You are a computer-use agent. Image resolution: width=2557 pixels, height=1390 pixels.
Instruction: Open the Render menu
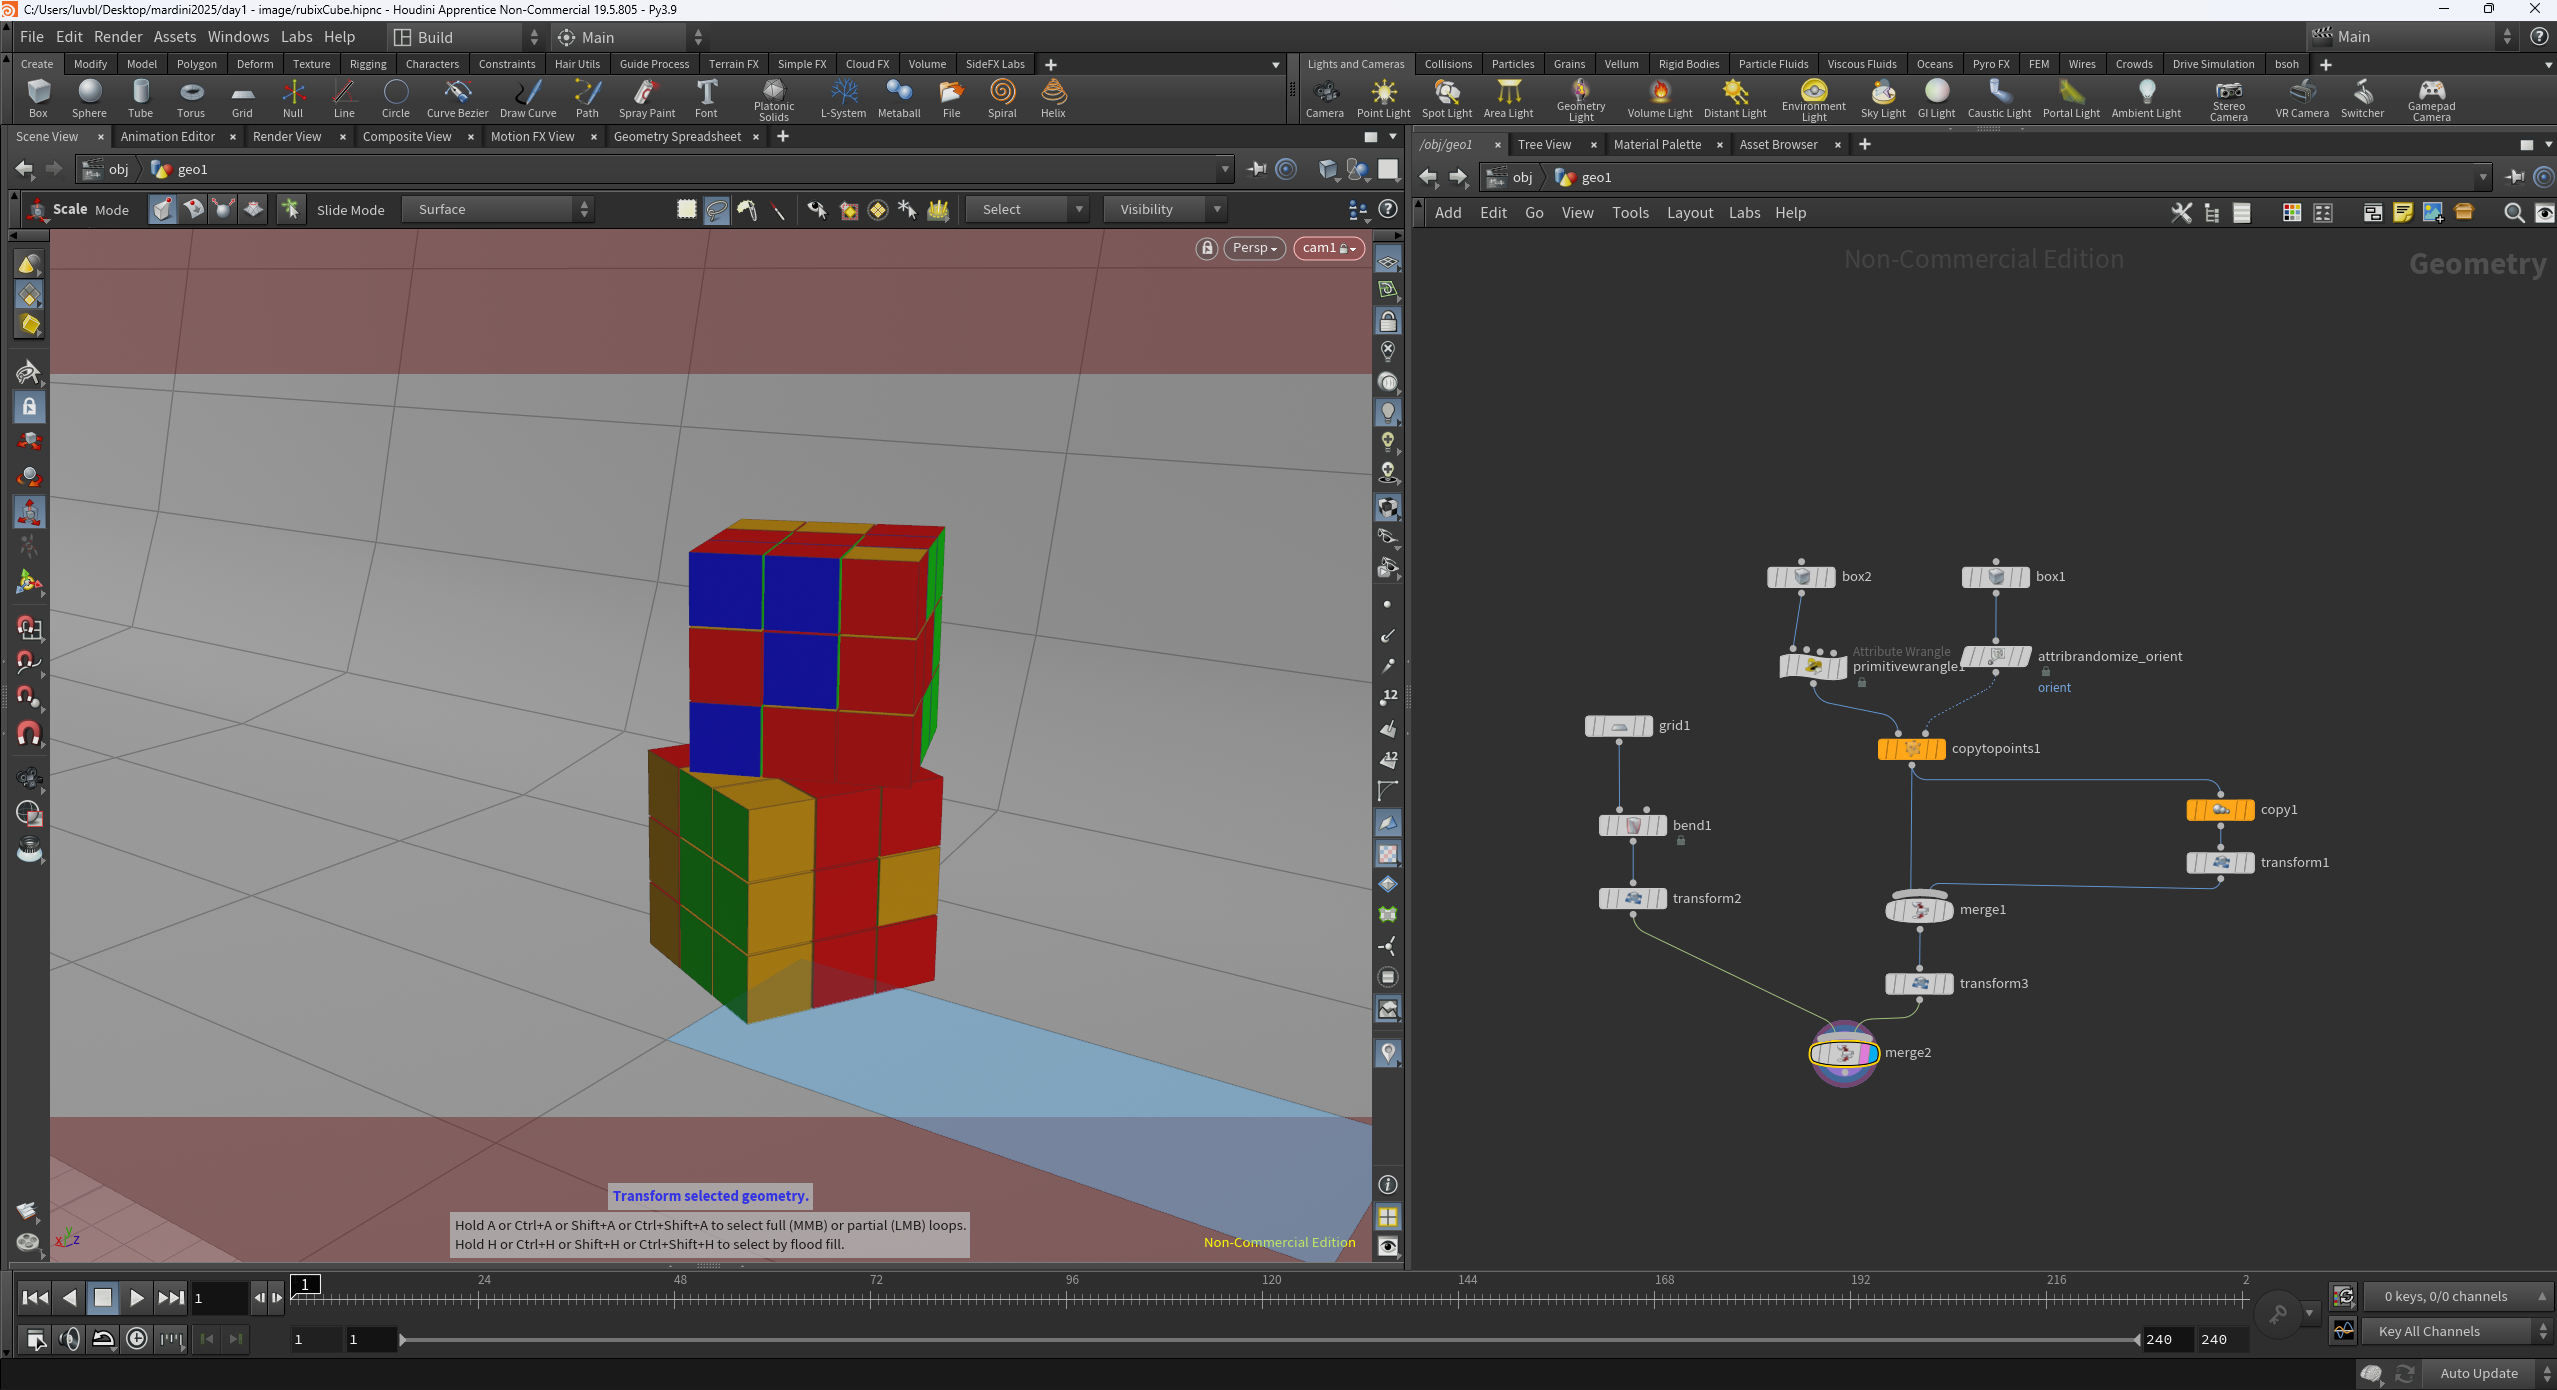click(118, 37)
